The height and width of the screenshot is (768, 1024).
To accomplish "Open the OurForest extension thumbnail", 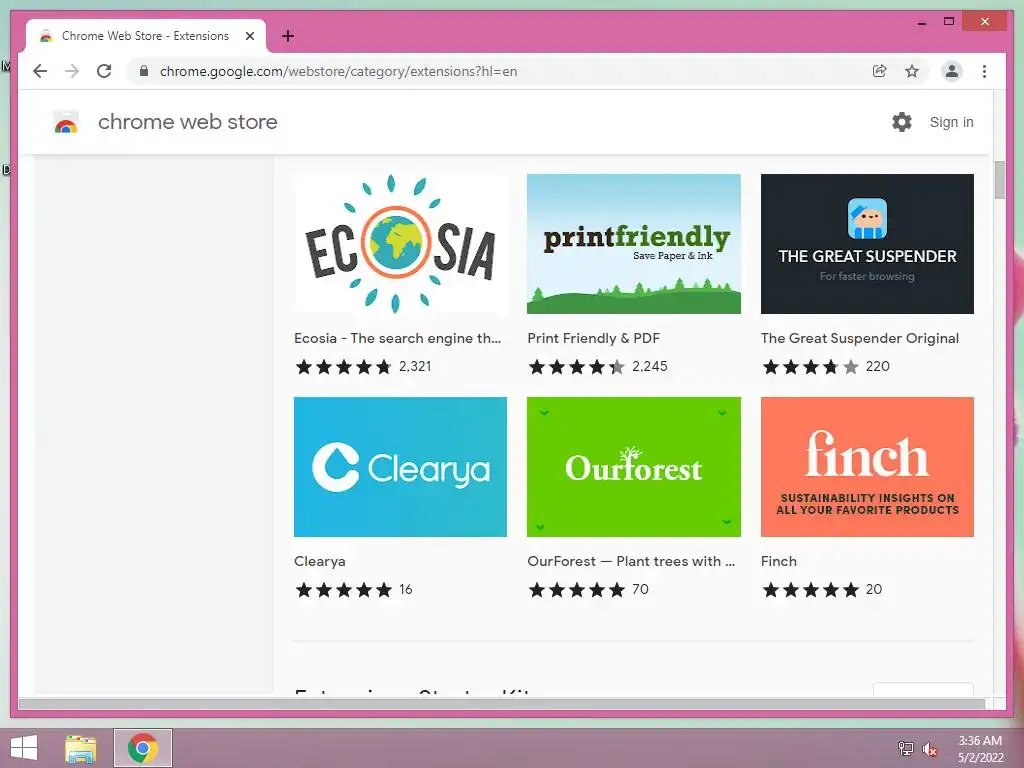I will click(x=633, y=467).
